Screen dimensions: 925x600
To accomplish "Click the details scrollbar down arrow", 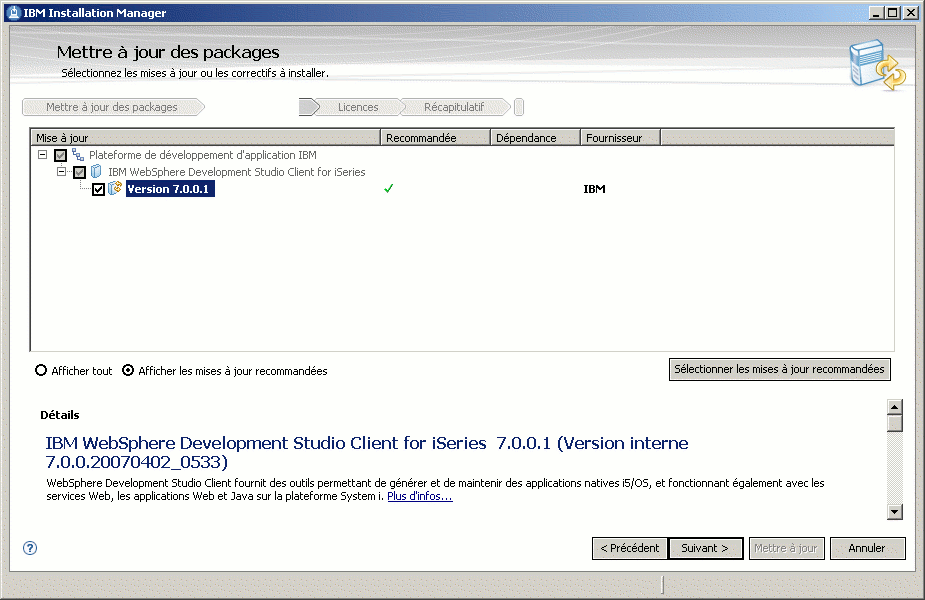I will (x=894, y=512).
